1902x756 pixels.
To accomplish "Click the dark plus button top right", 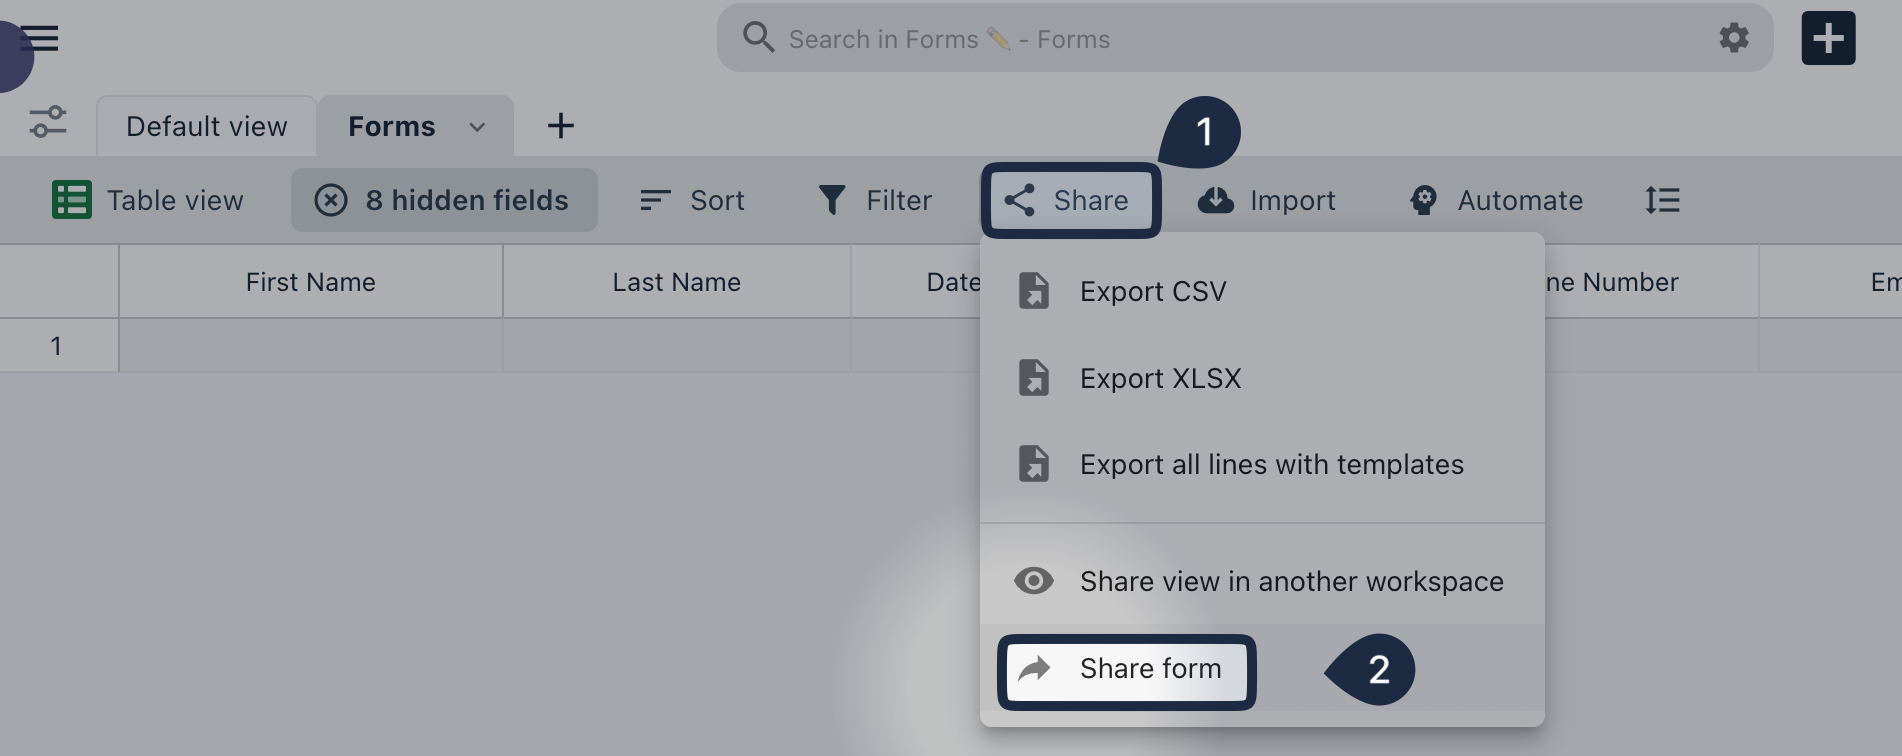I will [1828, 38].
